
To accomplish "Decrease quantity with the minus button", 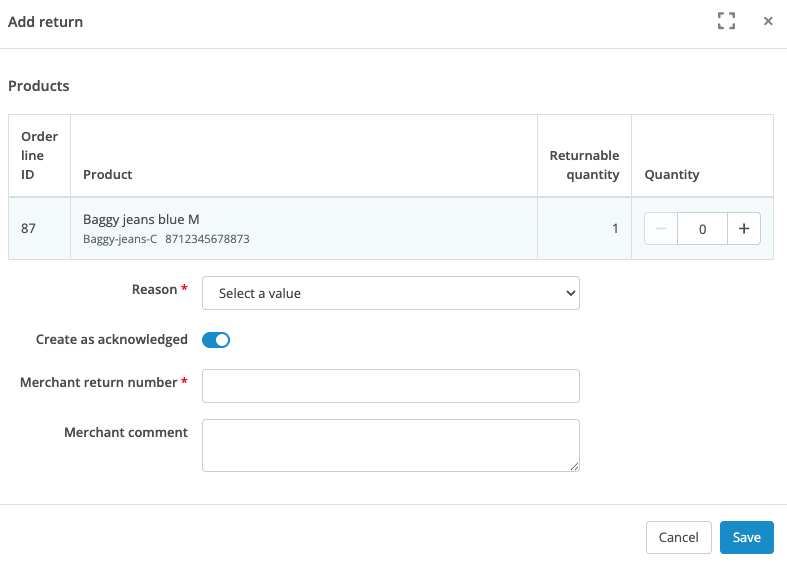I will [661, 229].
